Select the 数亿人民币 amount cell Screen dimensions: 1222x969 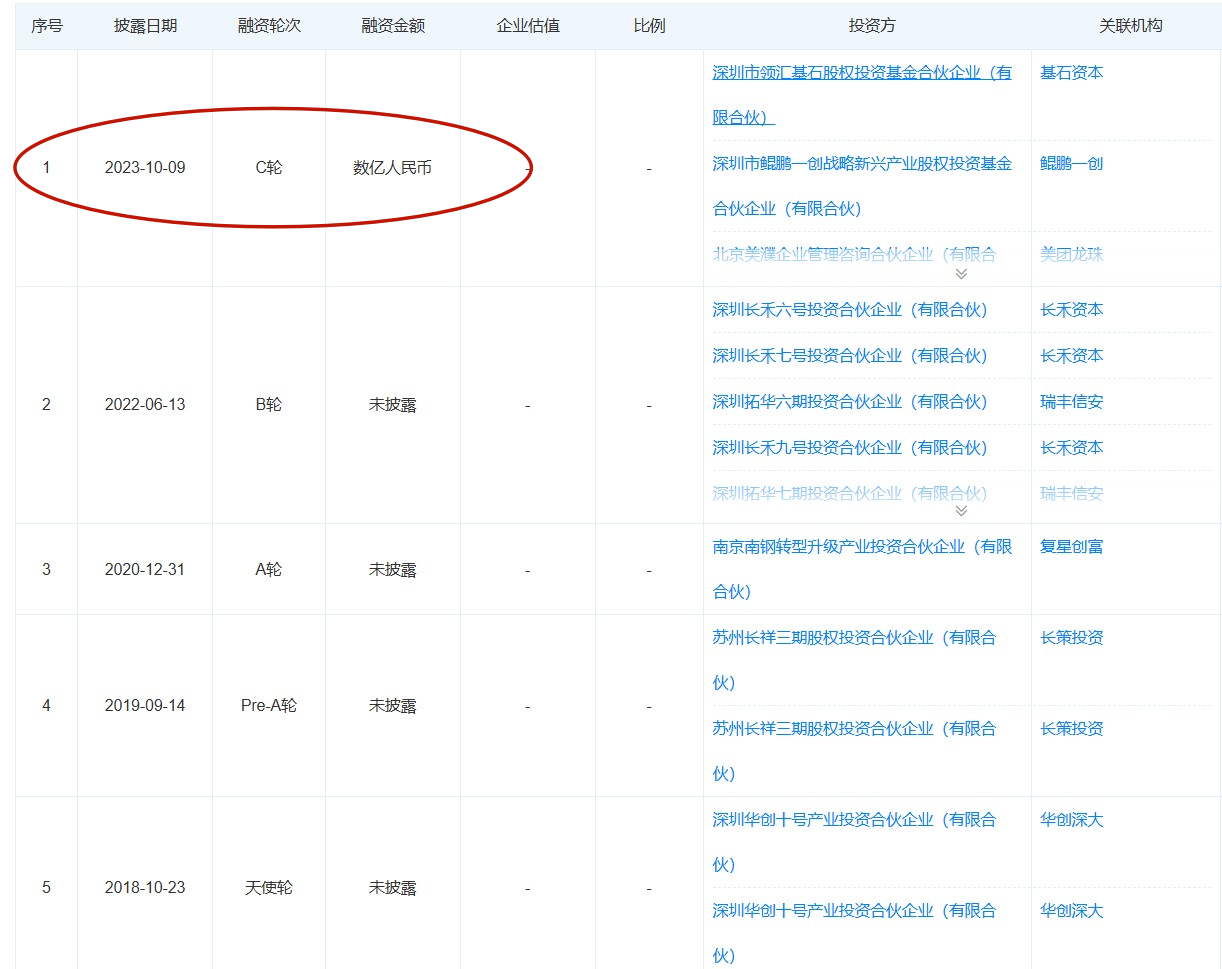click(x=393, y=168)
